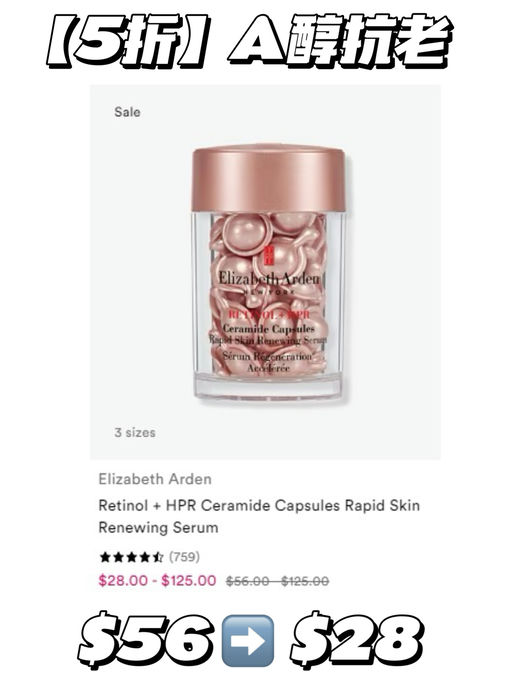The image size is (512, 683).
Task: View the (759) reviews count
Action: pyautogui.click(x=184, y=557)
